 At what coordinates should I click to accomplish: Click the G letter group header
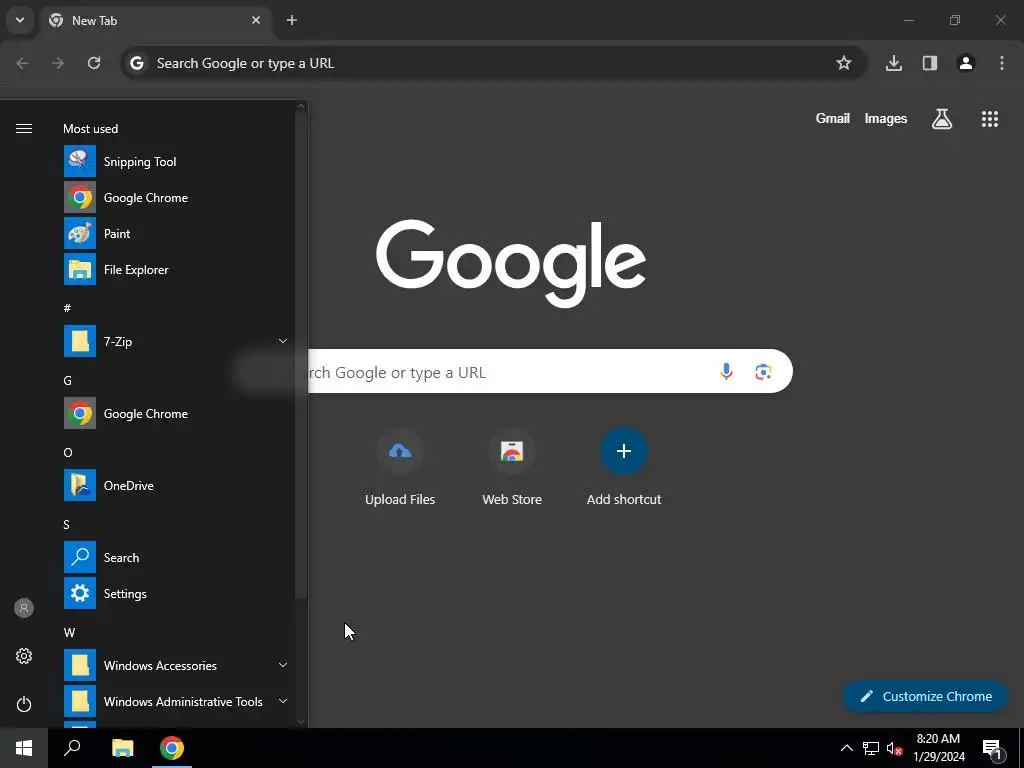pos(67,380)
